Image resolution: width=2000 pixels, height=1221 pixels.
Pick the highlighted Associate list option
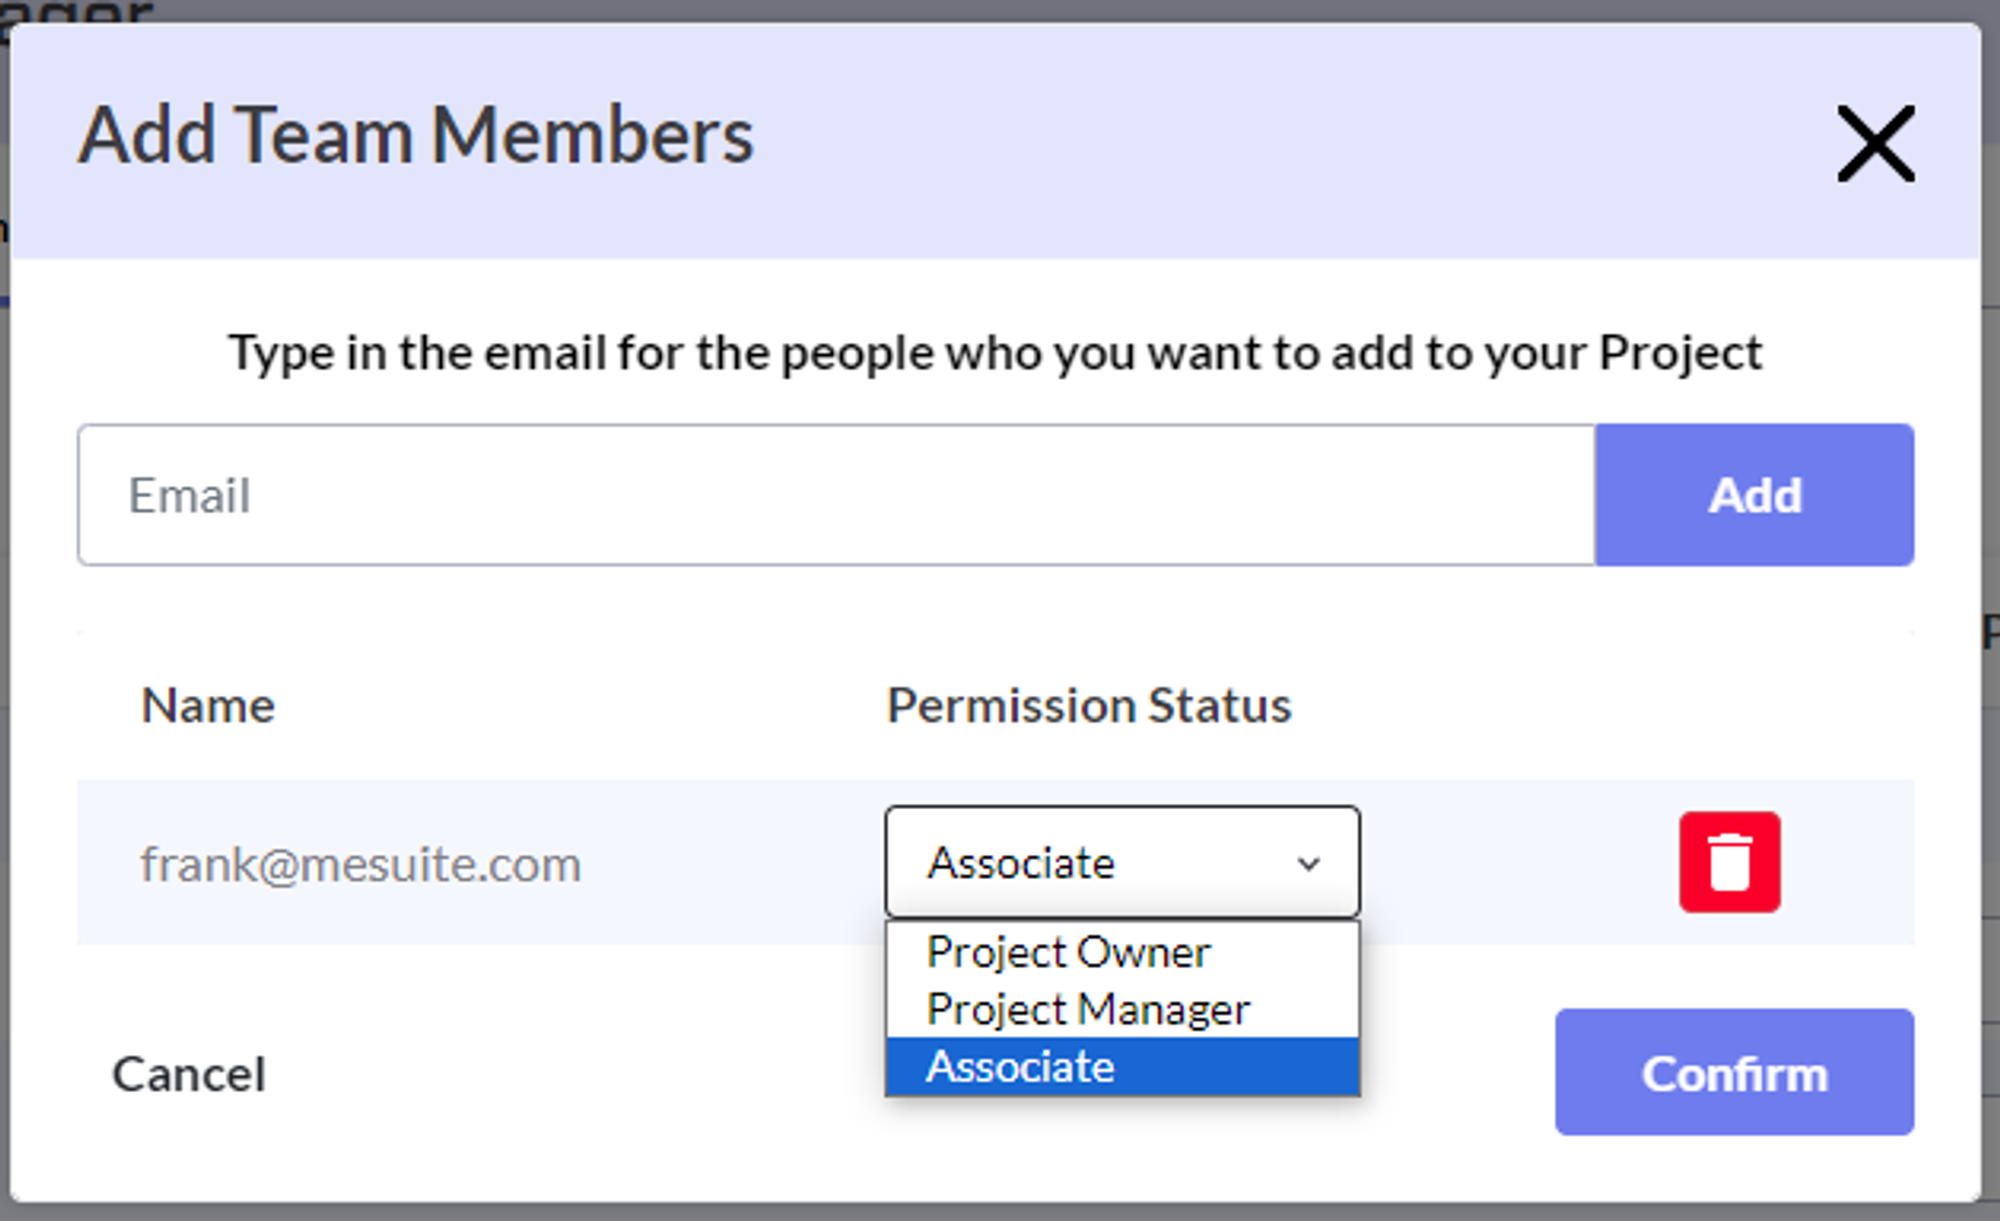[1020, 1067]
